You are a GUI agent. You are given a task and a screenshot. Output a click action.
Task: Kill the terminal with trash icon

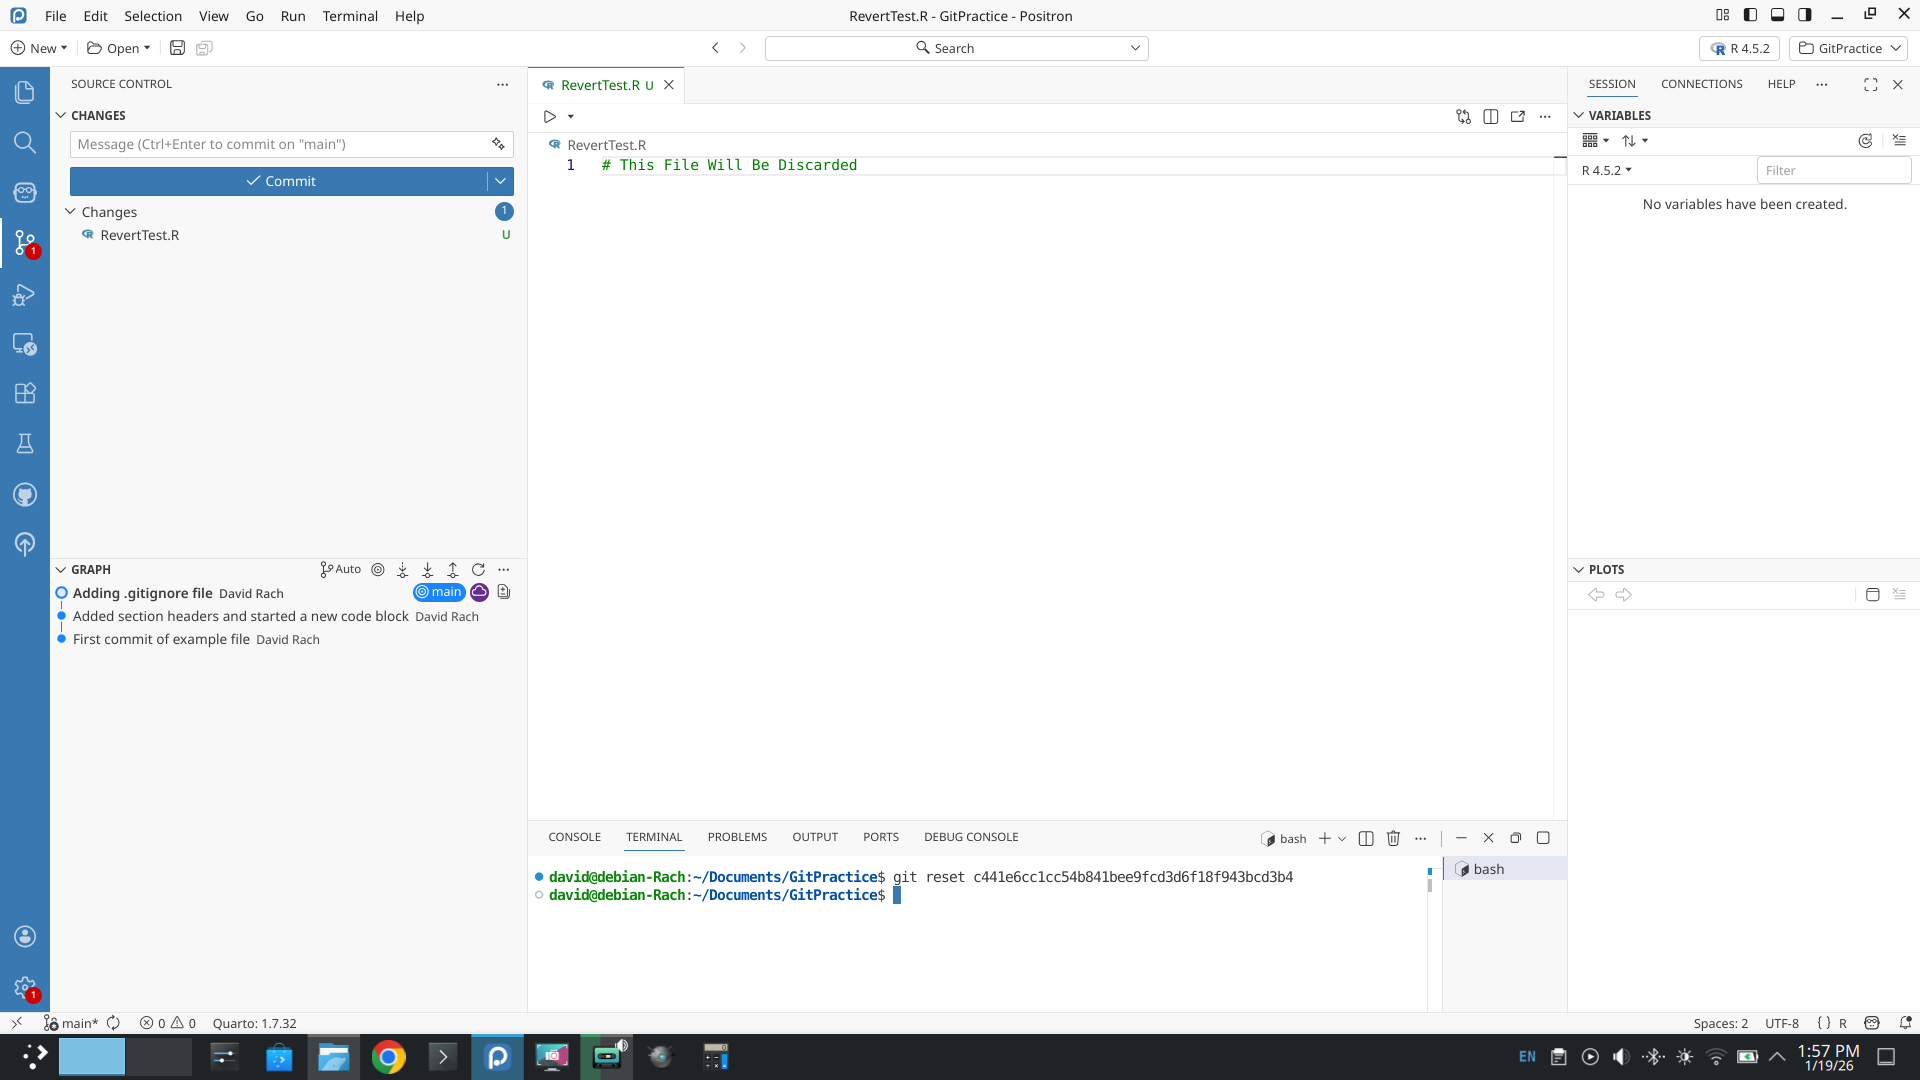point(1393,838)
